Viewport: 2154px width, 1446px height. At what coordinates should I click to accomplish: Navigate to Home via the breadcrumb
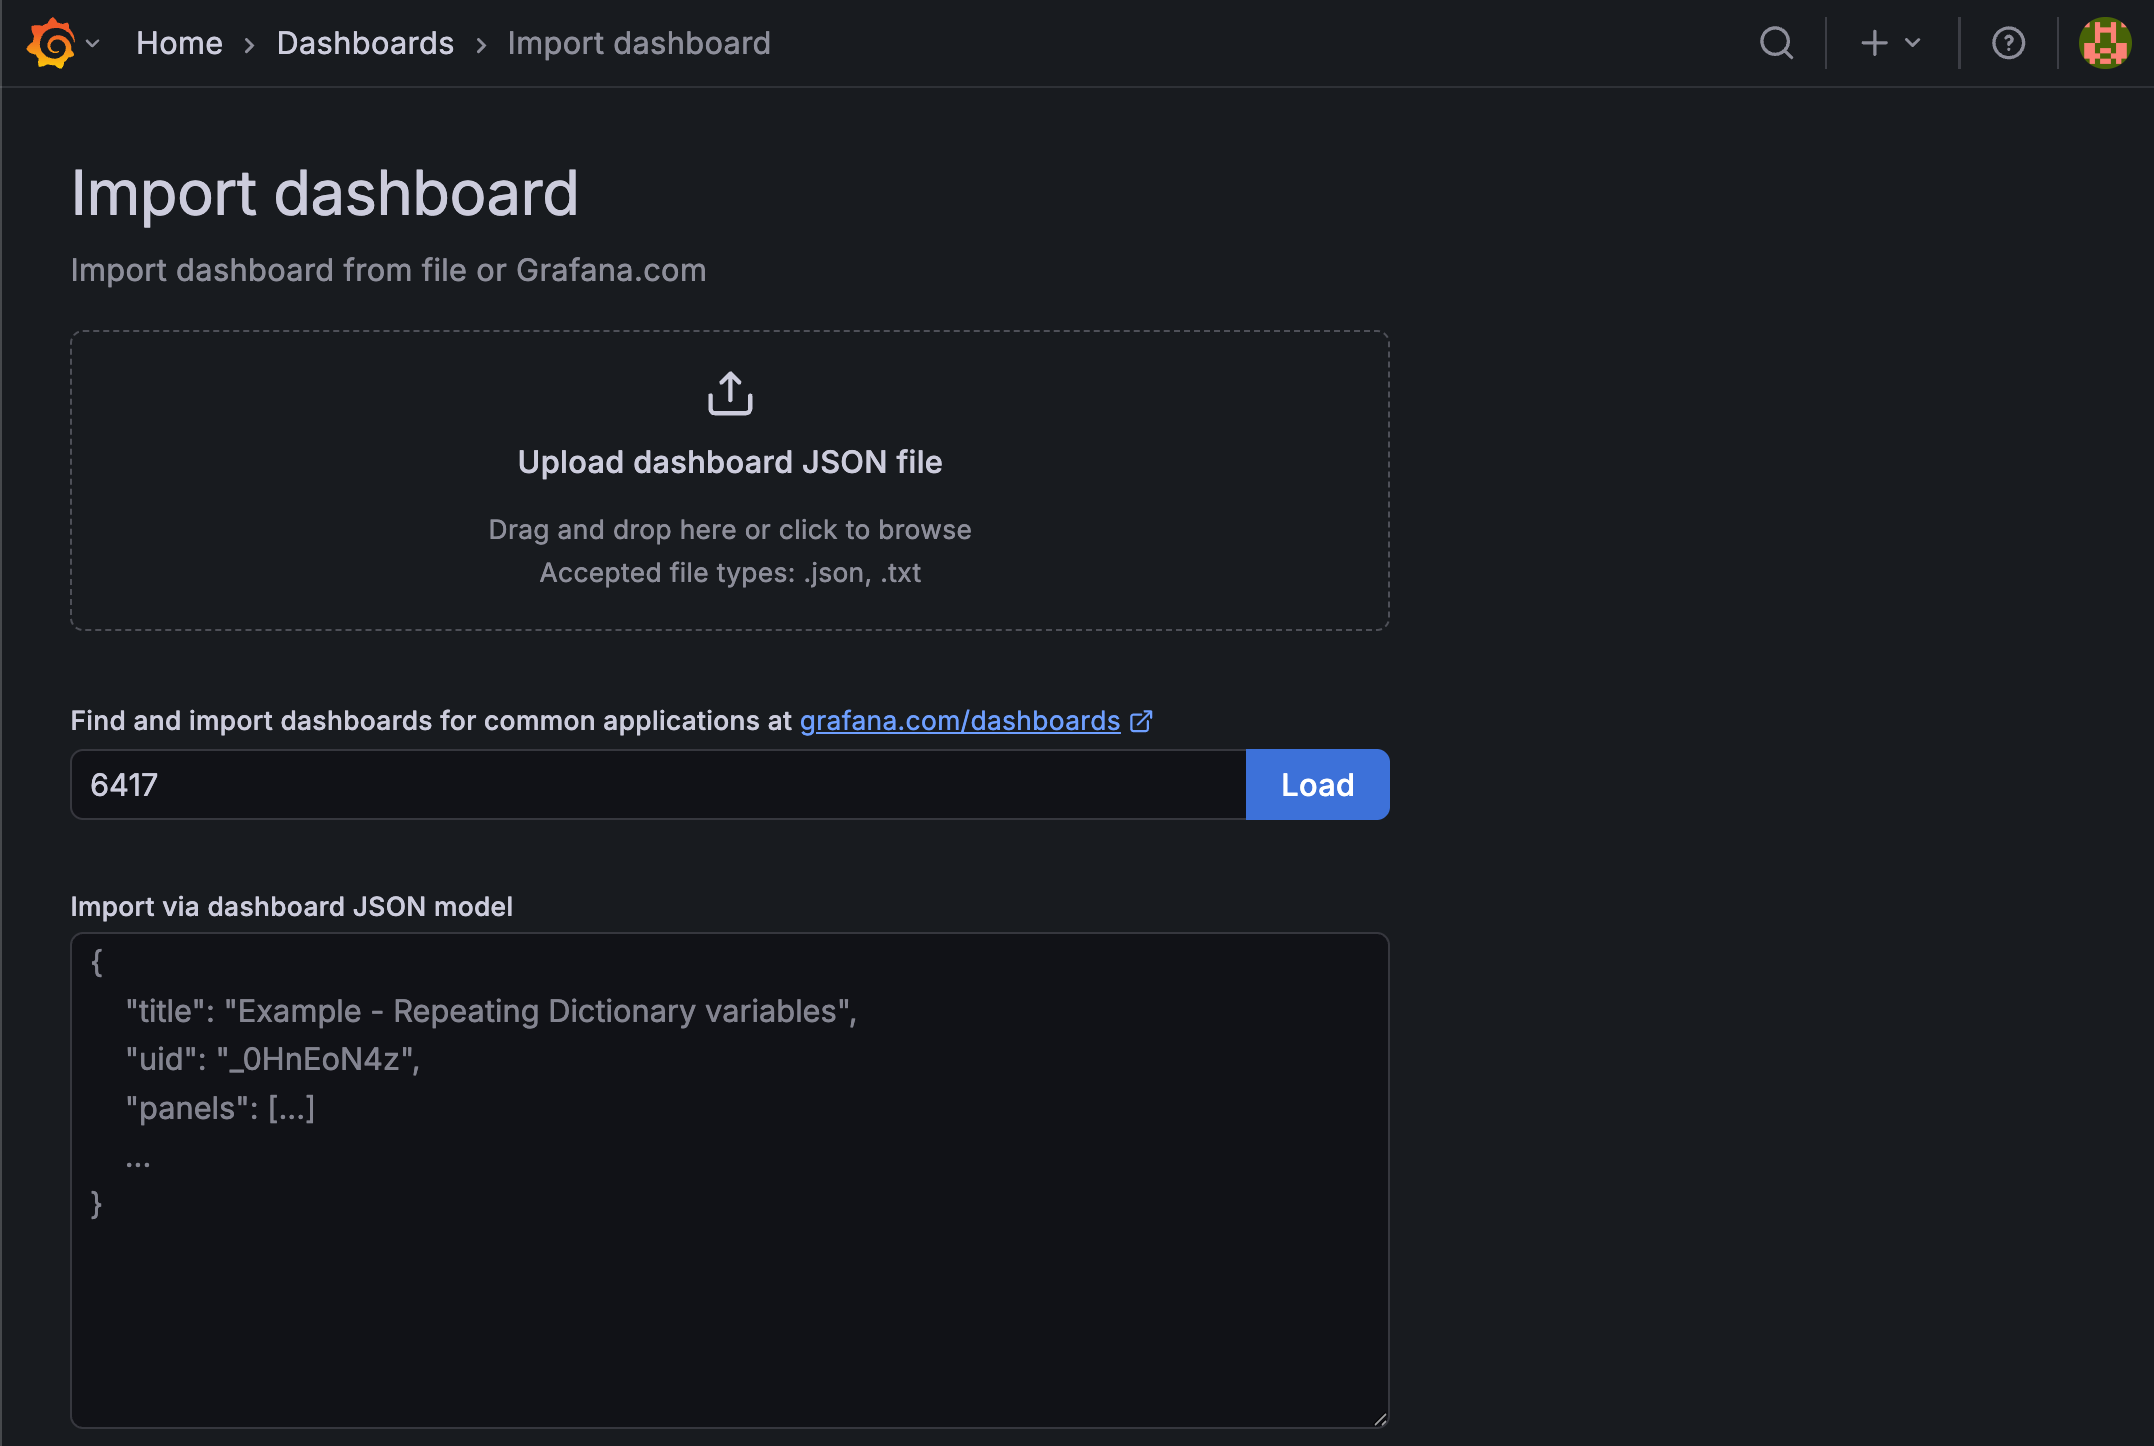(179, 43)
